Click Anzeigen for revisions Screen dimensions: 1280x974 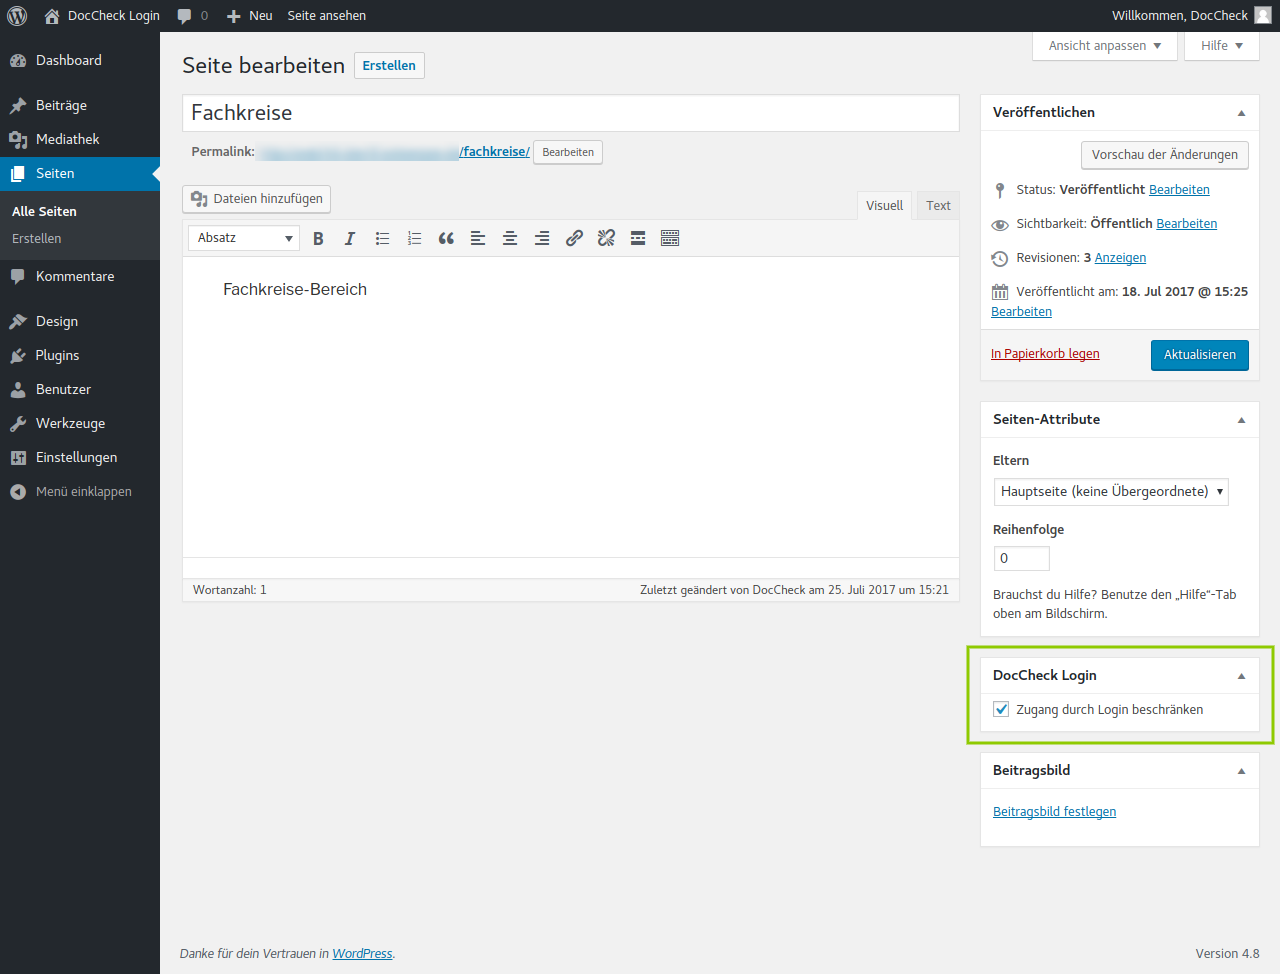pyautogui.click(x=1120, y=258)
